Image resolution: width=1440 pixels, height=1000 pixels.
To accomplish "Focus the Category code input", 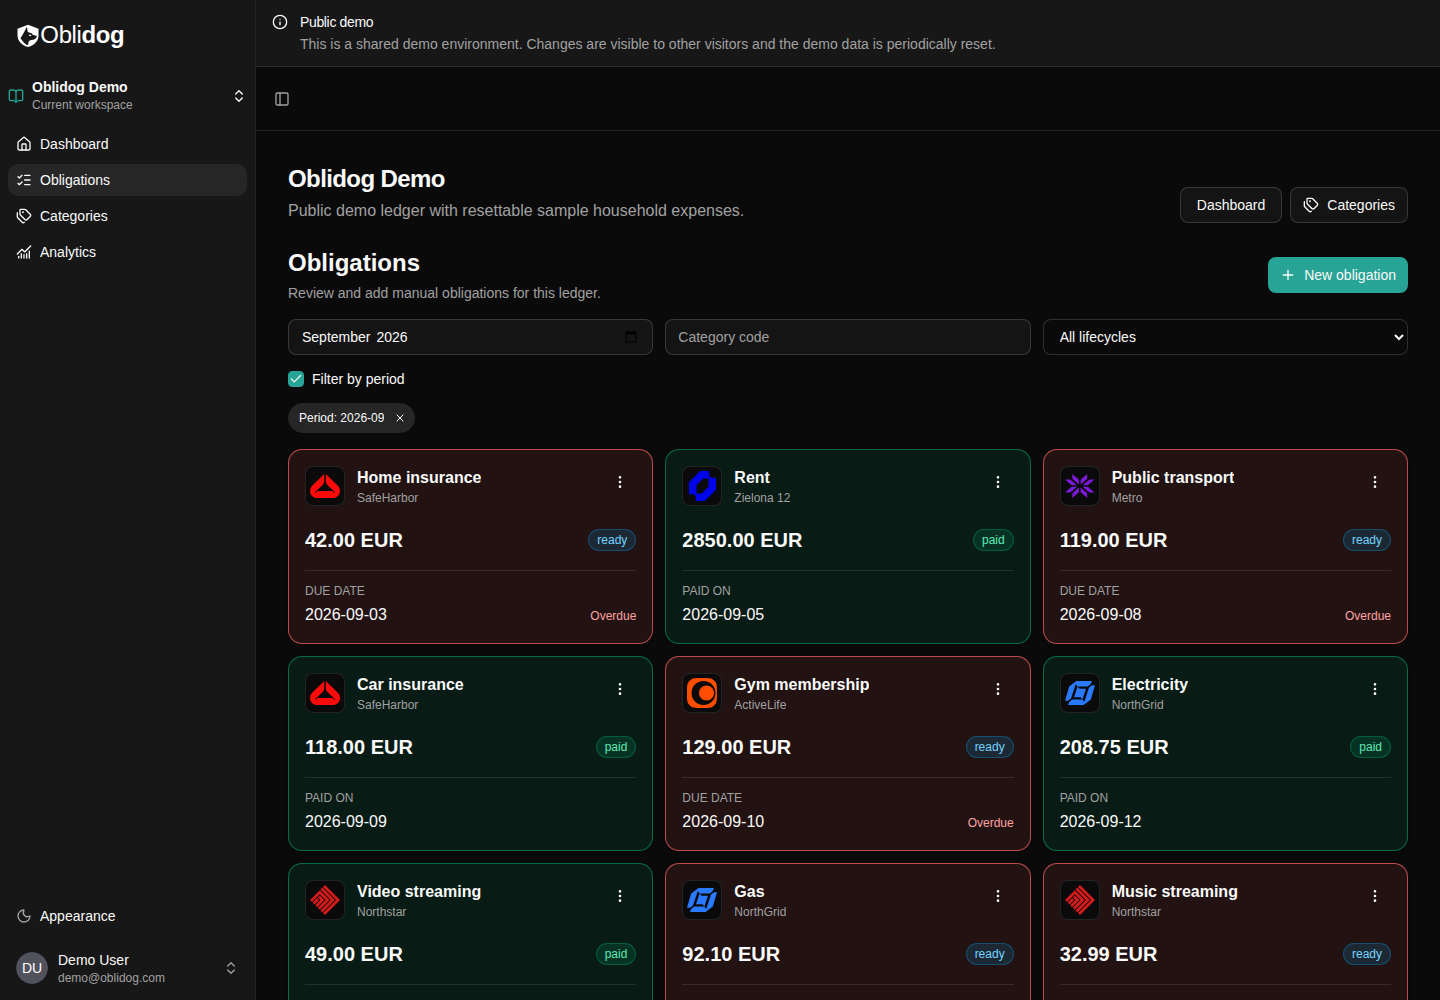I will coord(848,337).
